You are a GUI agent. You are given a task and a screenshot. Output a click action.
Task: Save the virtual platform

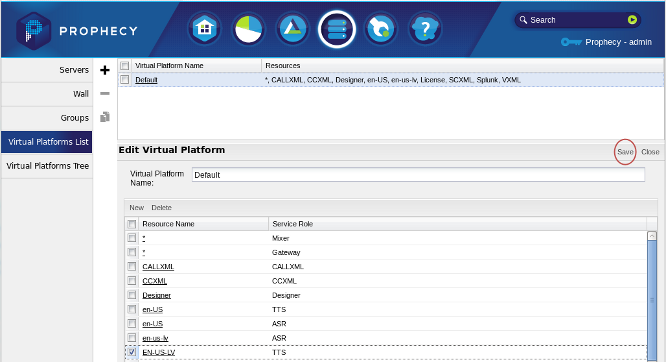tap(625, 152)
